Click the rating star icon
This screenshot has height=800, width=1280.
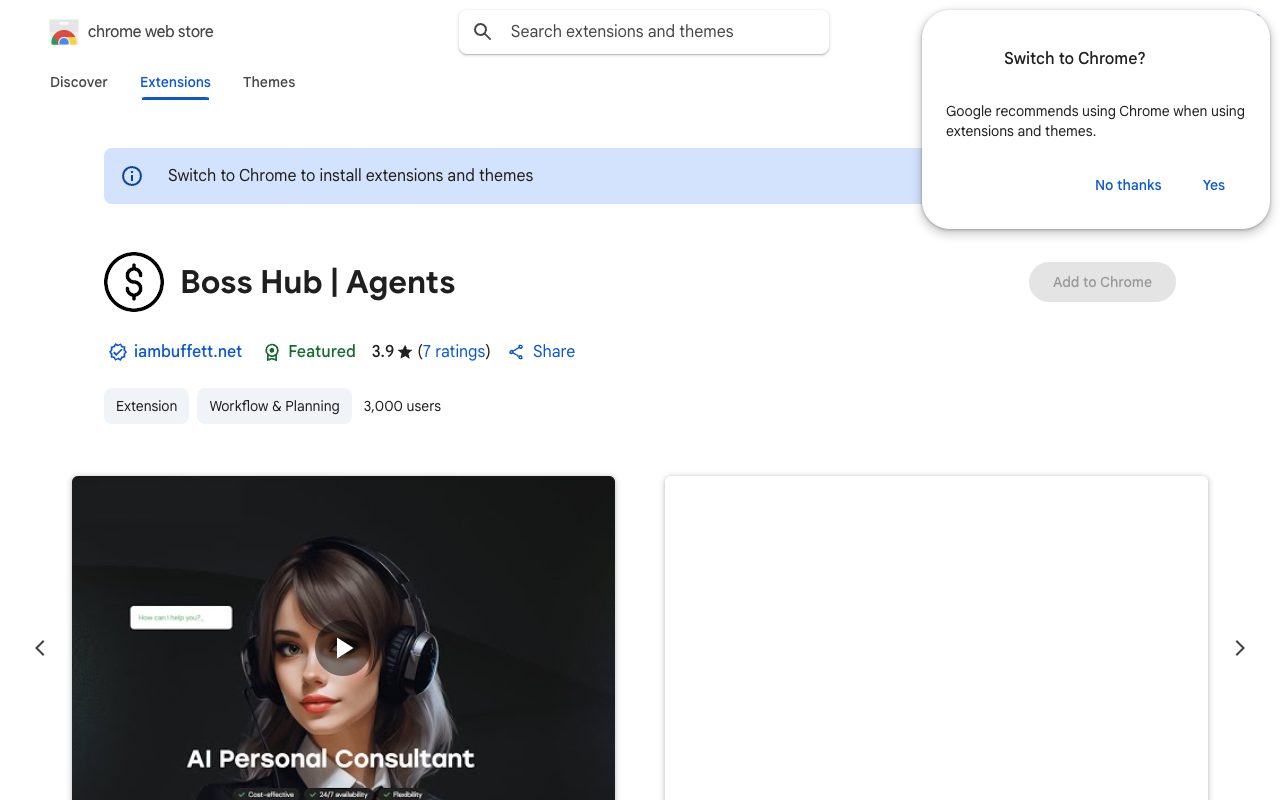(405, 352)
